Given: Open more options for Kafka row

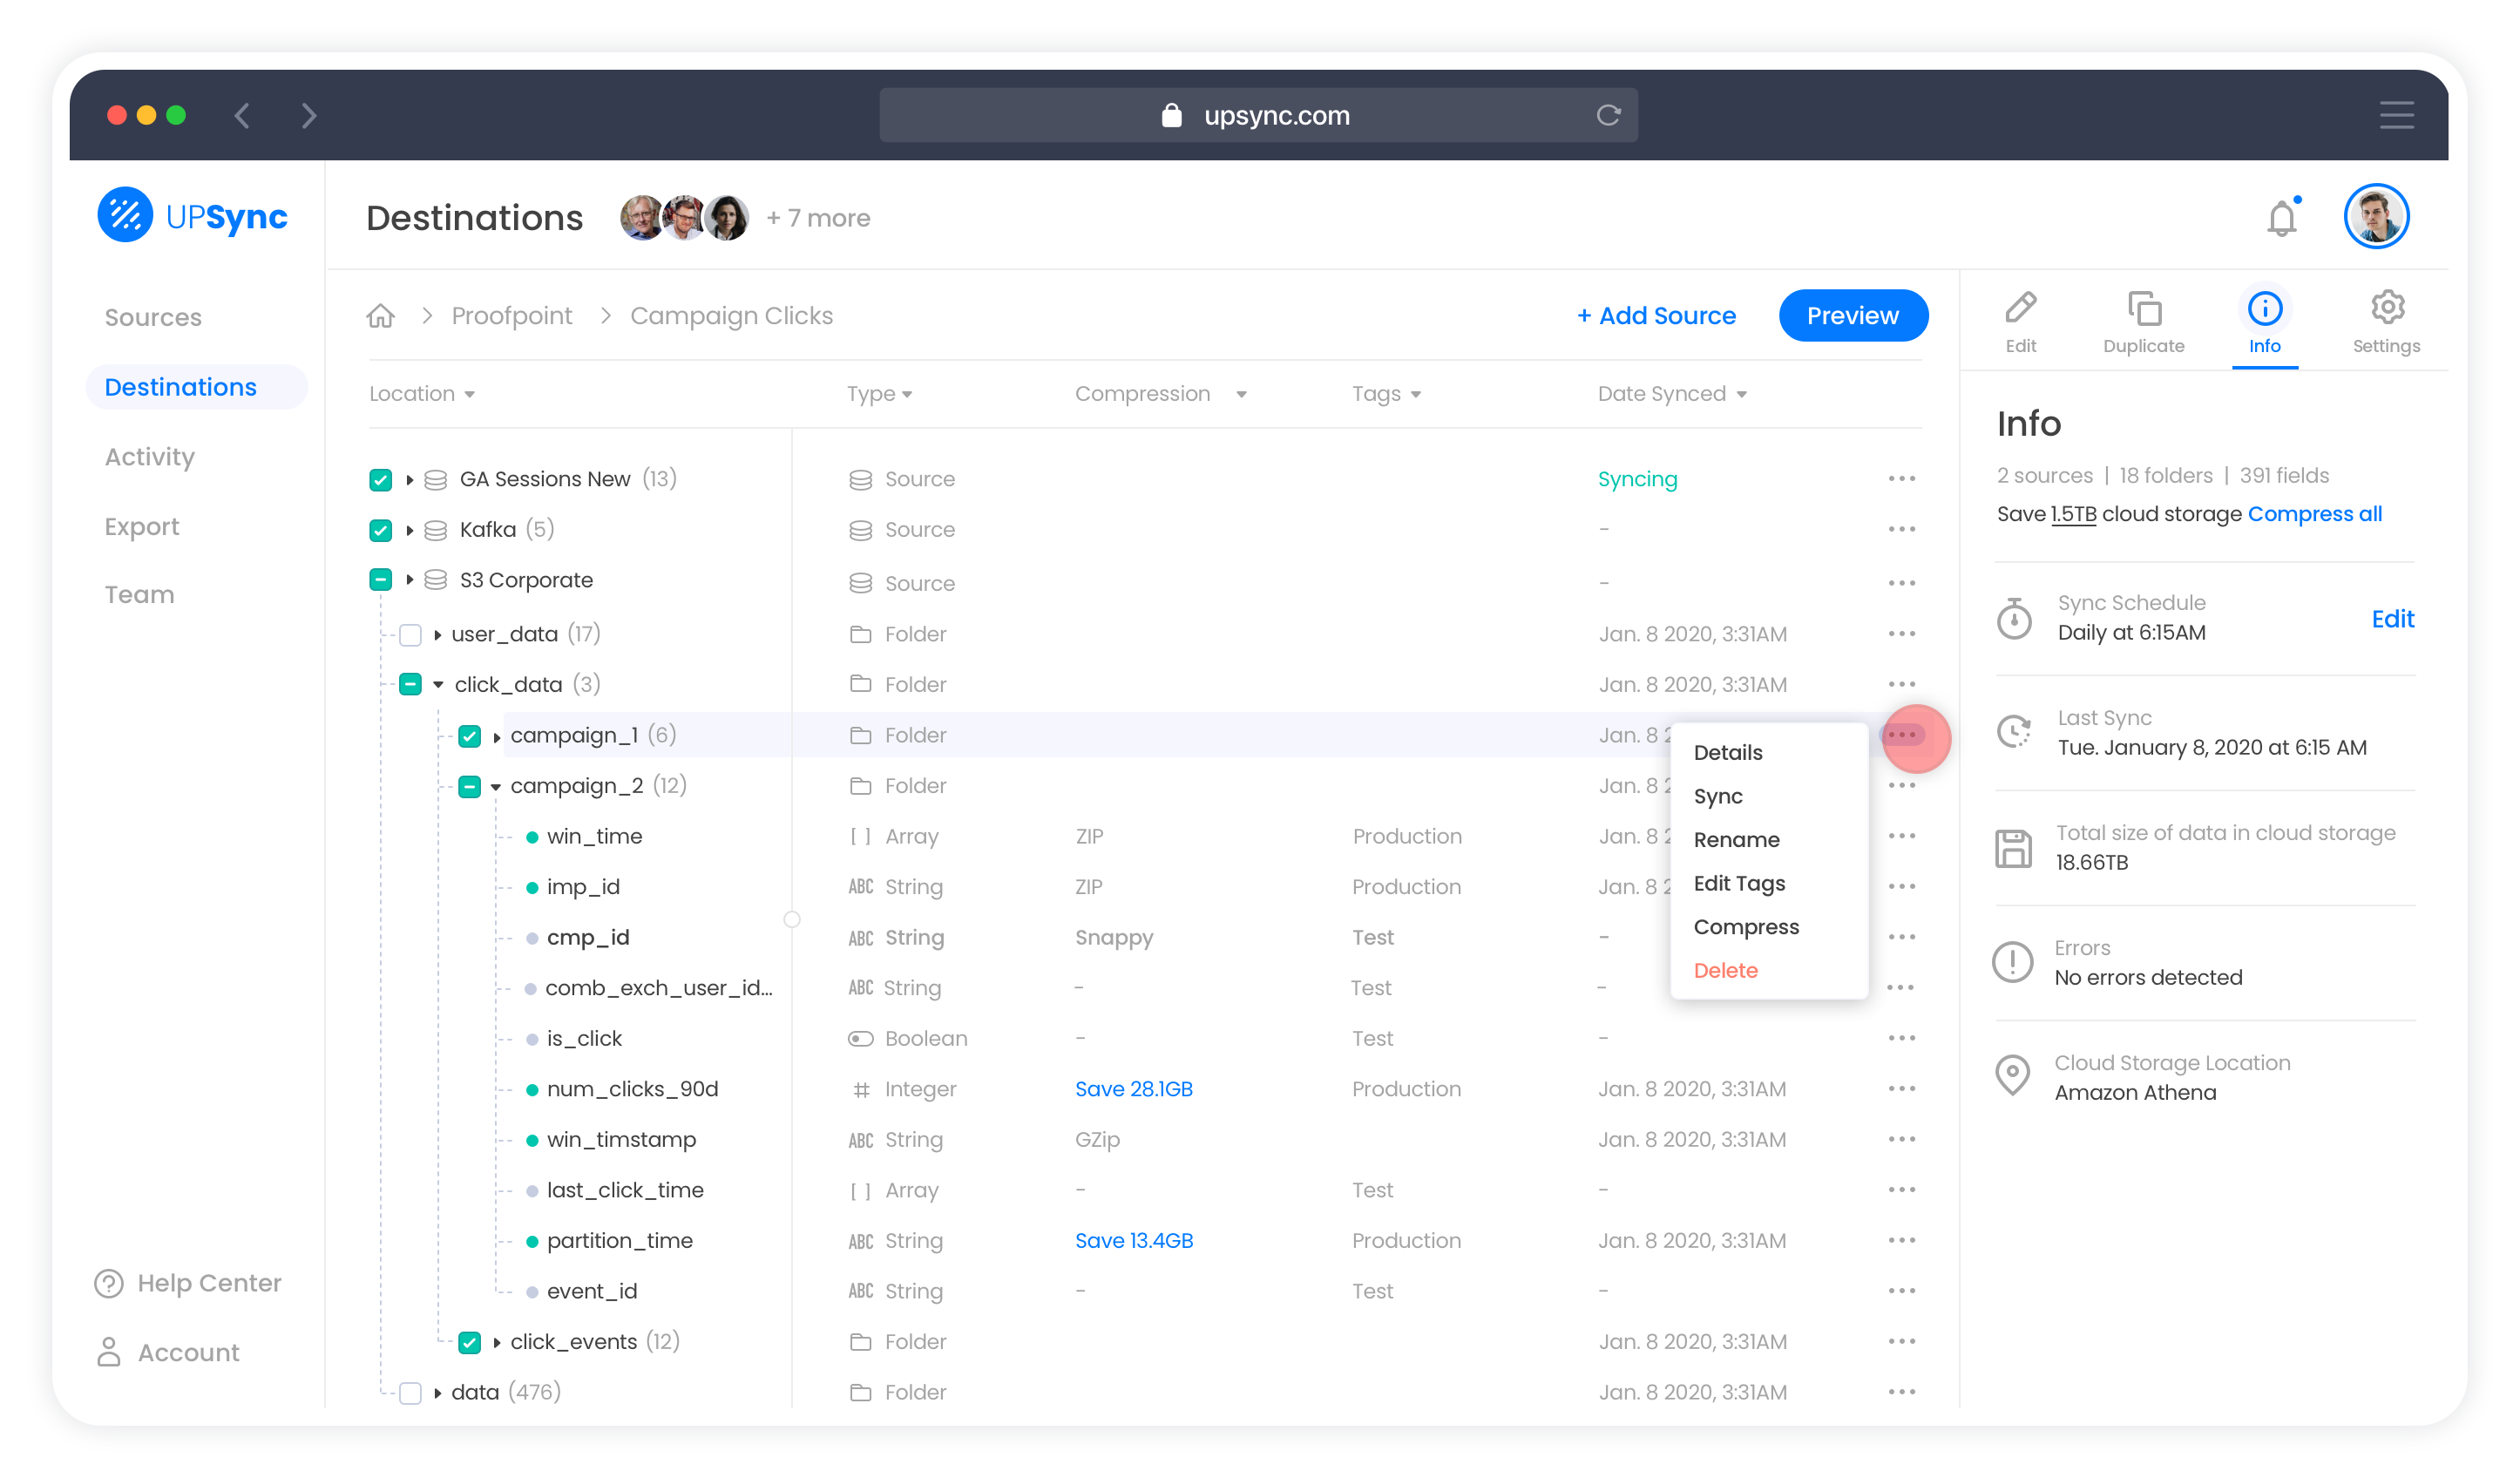Looking at the screenshot, I should pos(1901,529).
